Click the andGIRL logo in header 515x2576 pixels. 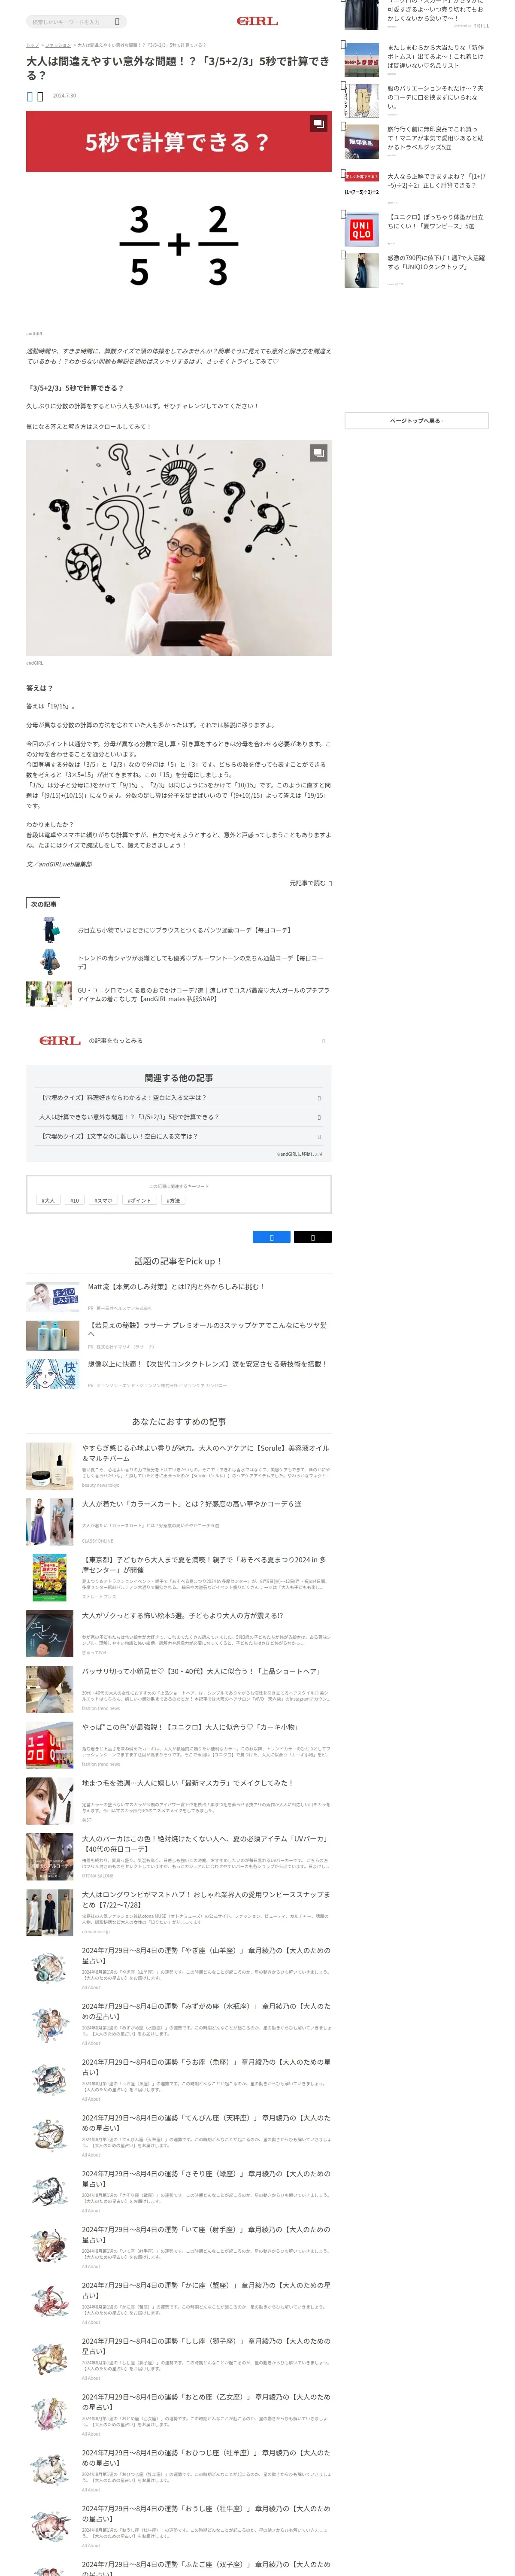pyautogui.click(x=257, y=20)
